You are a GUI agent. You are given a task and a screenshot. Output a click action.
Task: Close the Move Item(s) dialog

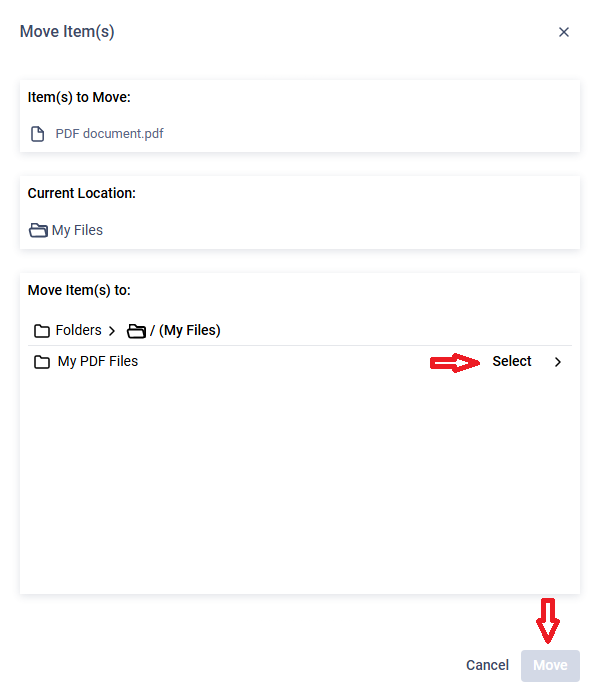pyautogui.click(x=564, y=32)
